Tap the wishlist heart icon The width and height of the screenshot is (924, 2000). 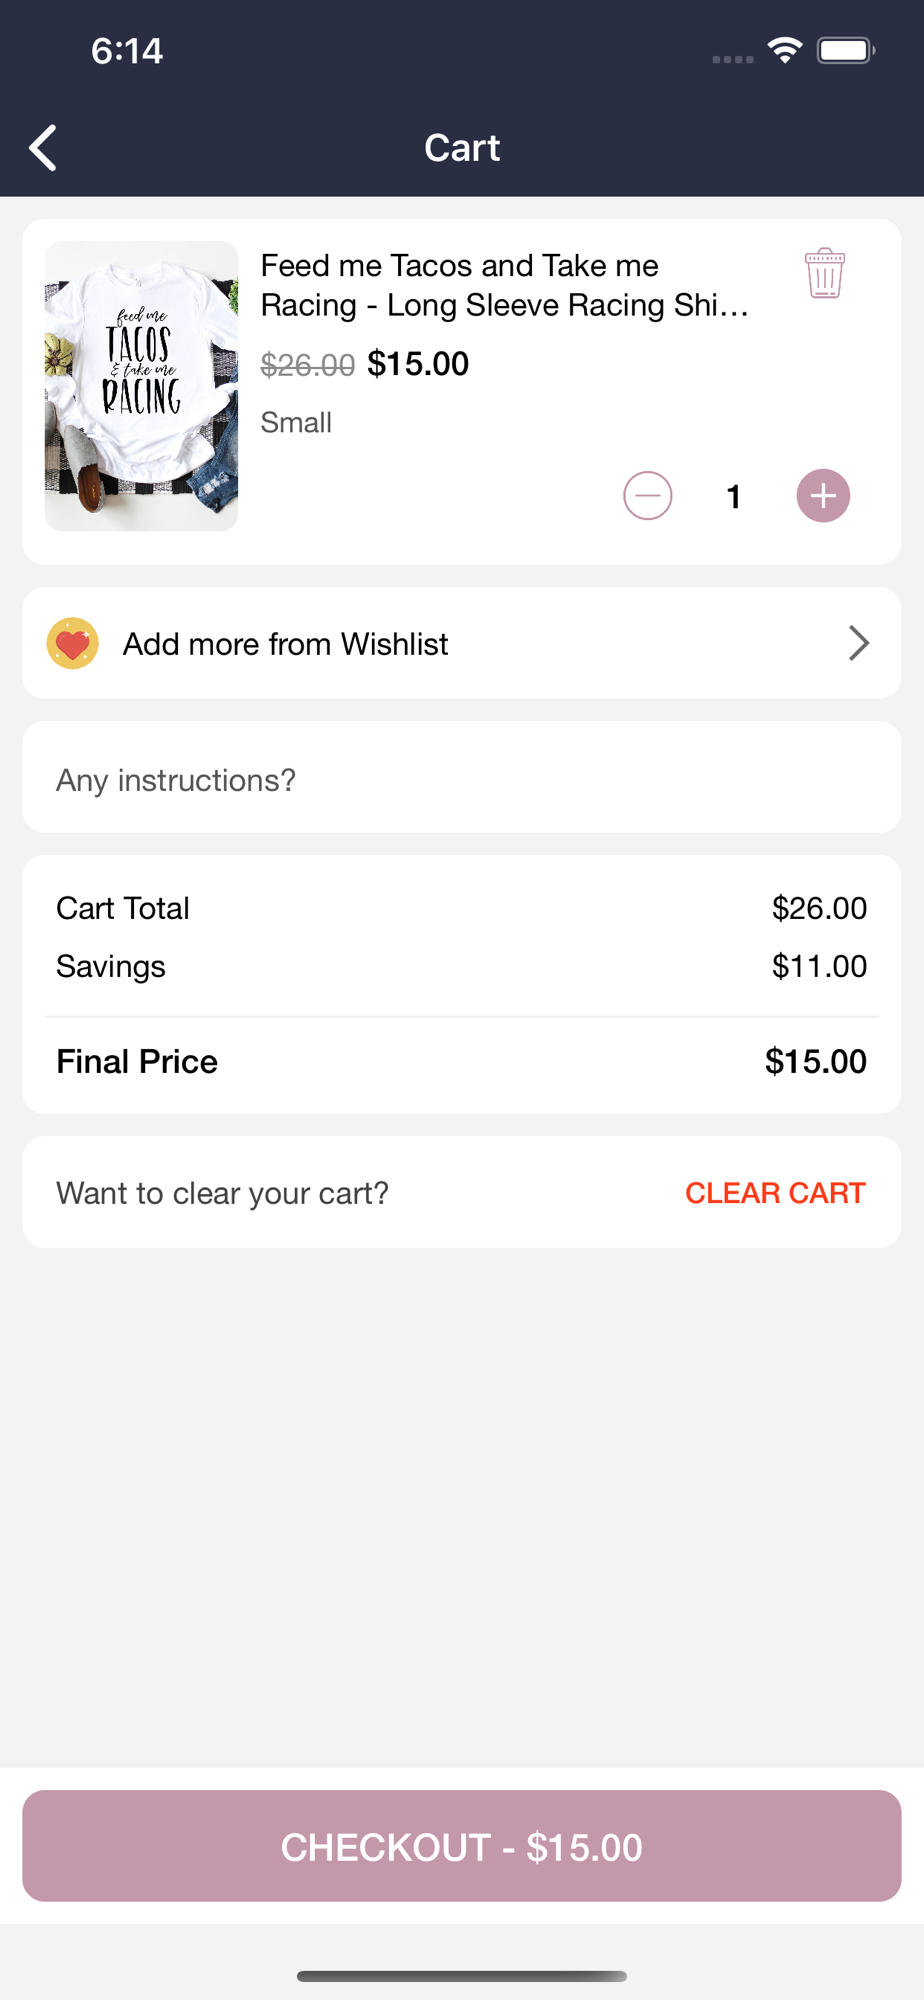[x=73, y=643]
